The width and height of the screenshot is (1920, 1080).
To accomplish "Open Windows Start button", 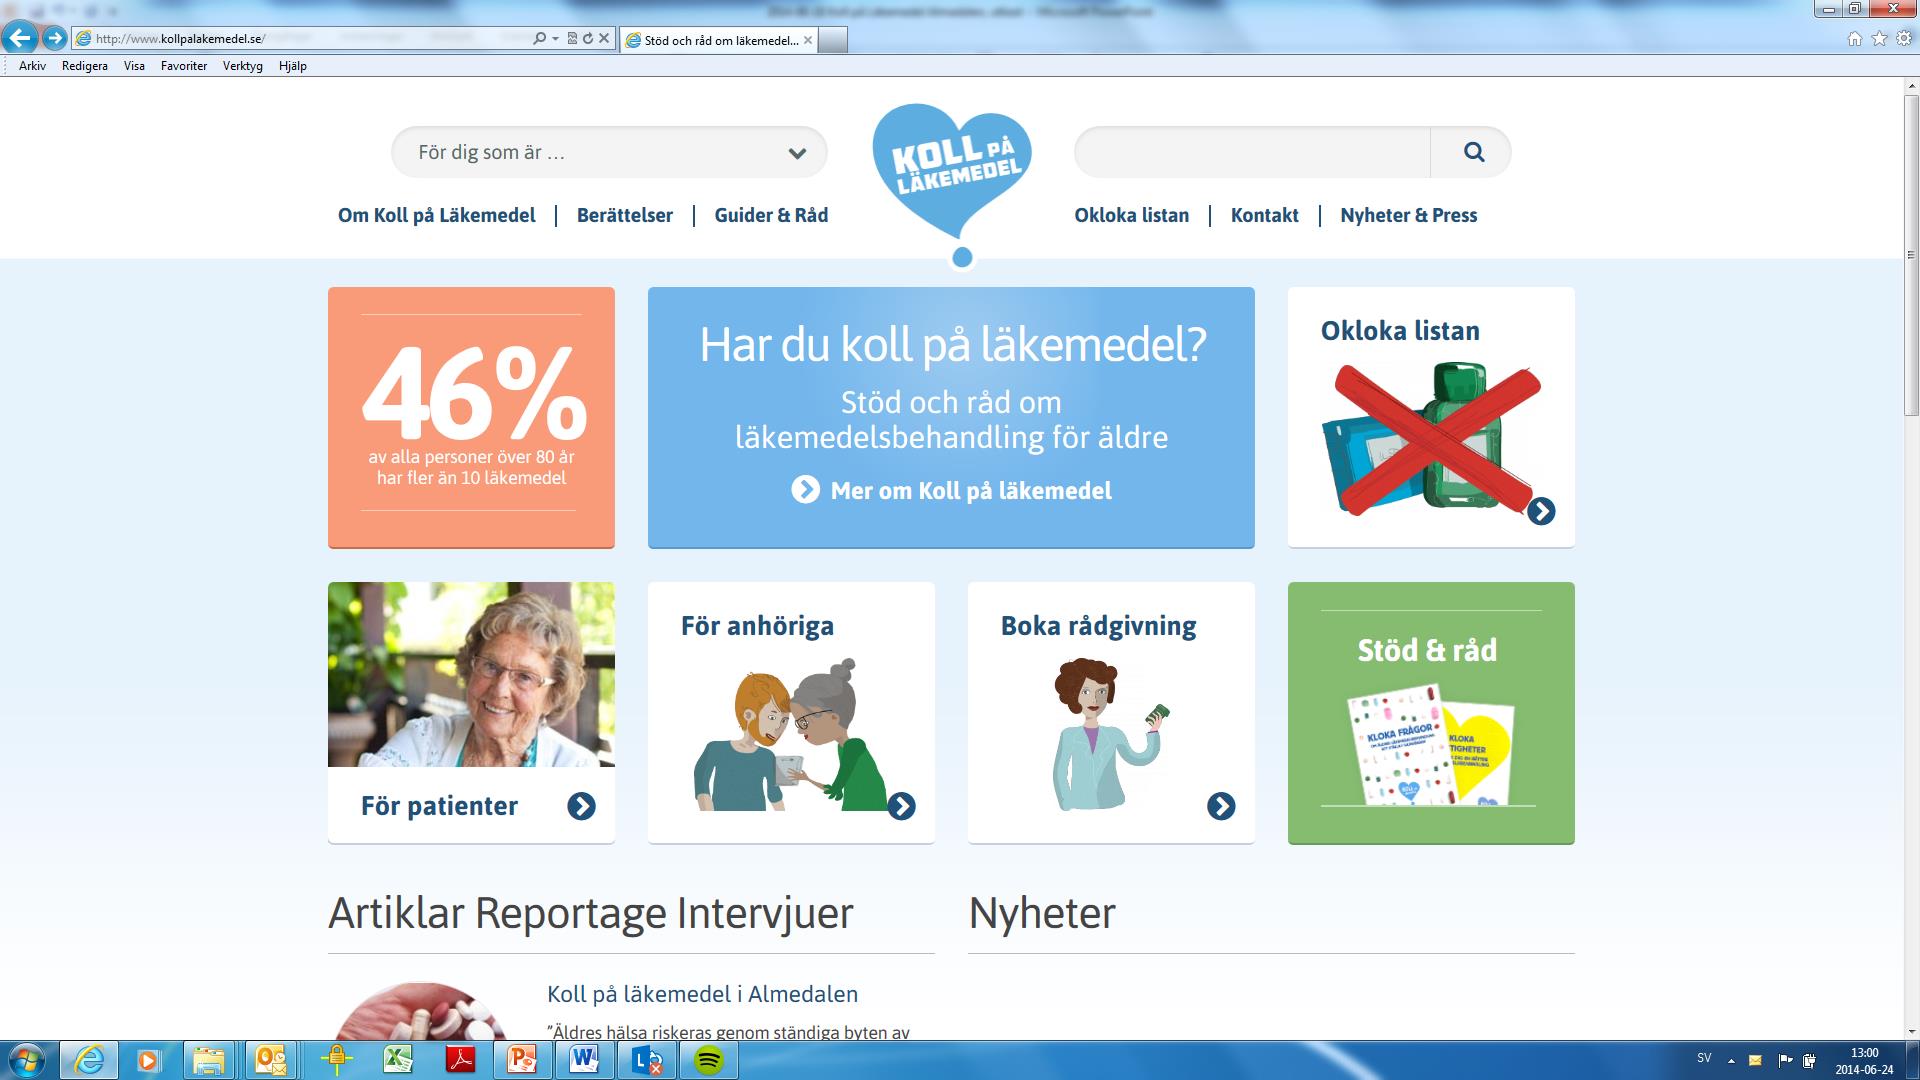I will tap(26, 1059).
